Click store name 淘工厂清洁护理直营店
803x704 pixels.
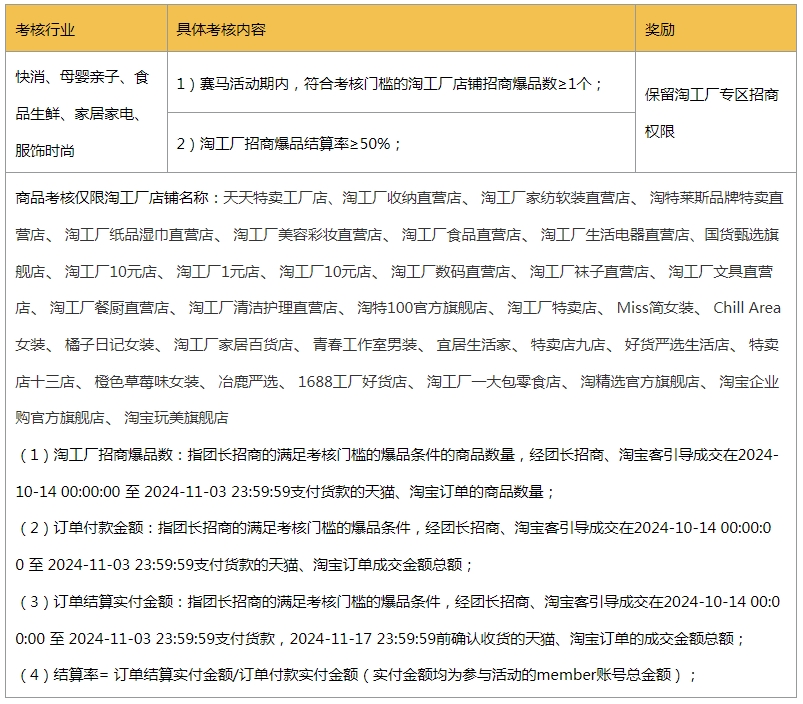[x=263, y=308]
